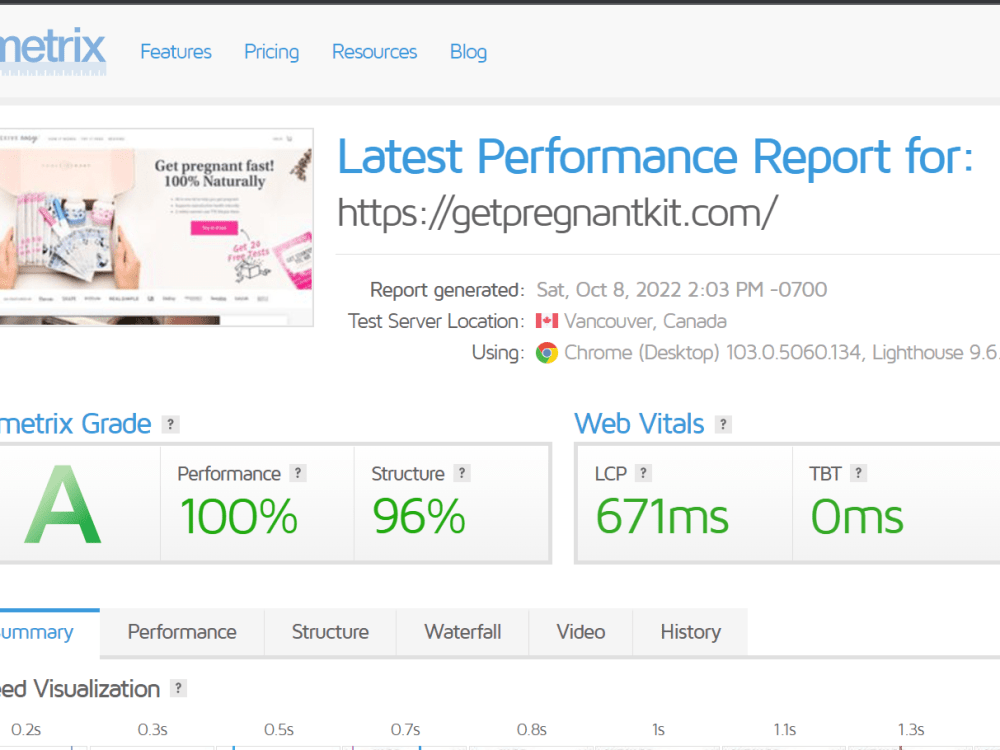Switch to the History tab
The height and width of the screenshot is (750, 1000).
[690, 632]
